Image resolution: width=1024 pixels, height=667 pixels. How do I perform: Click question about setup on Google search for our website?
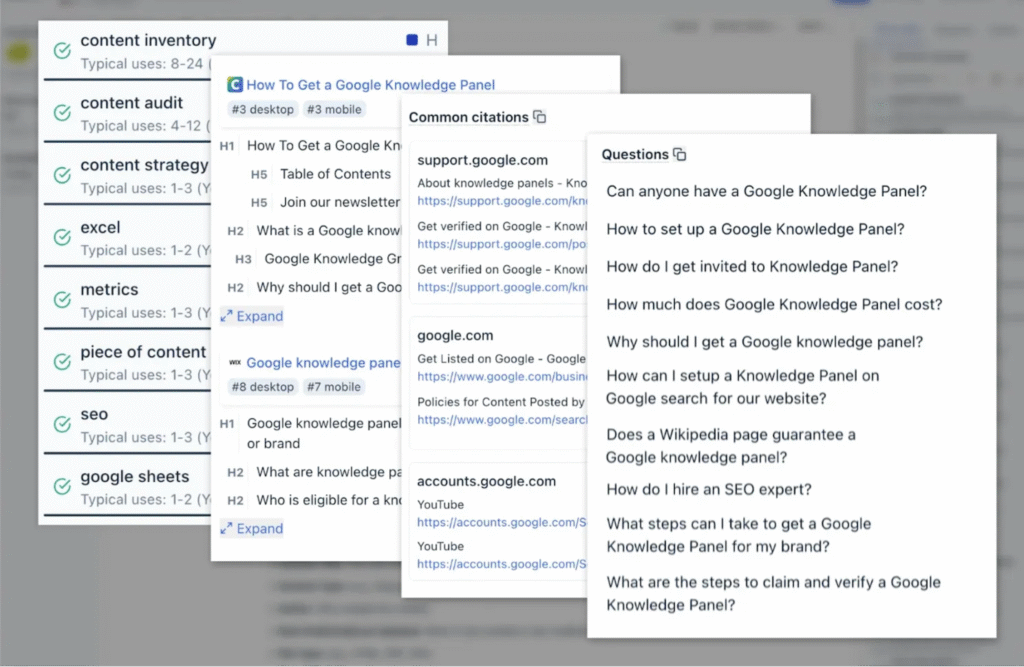[743, 387]
